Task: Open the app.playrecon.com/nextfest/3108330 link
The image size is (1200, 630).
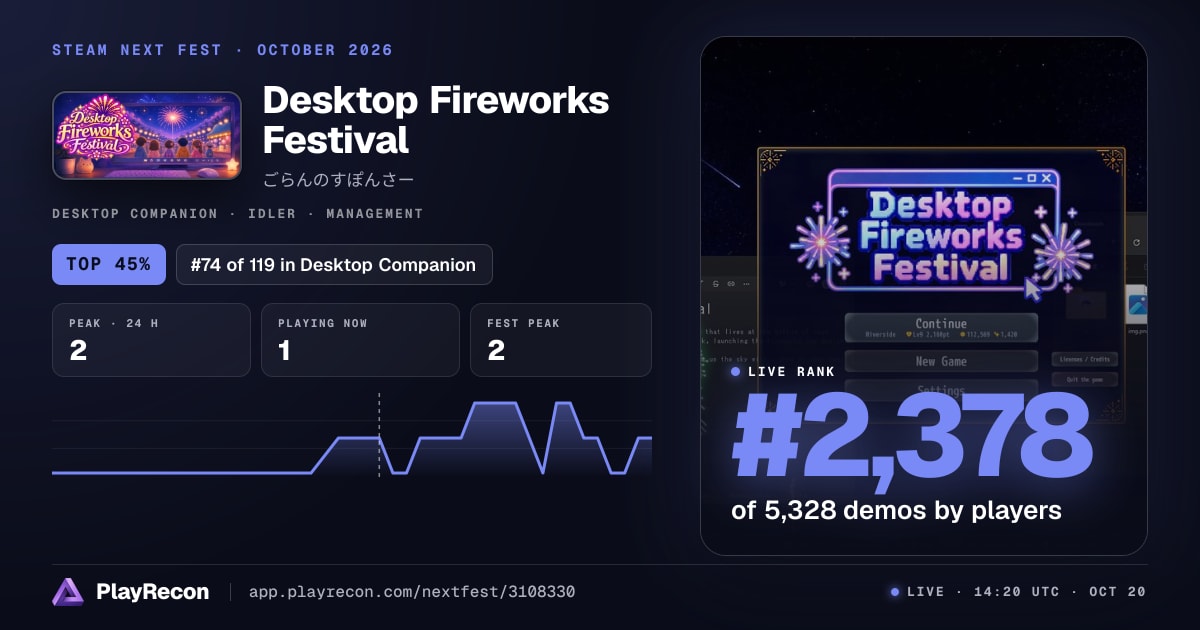Action: tap(411, 592)
